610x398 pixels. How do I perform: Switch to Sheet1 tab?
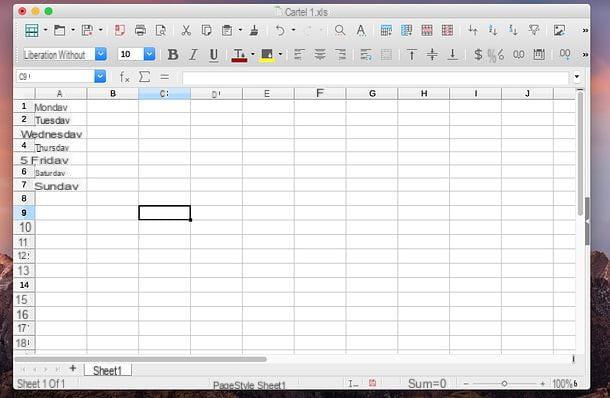pos(108,370)
